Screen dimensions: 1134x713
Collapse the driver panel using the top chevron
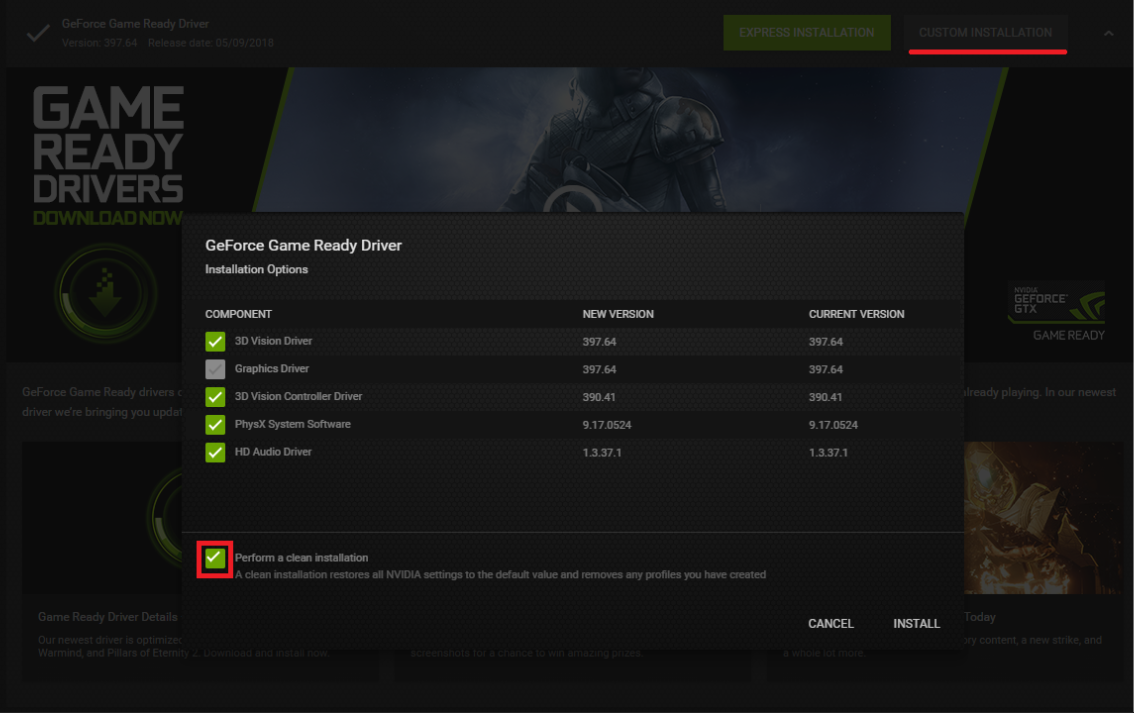[x=1108, y=33]
